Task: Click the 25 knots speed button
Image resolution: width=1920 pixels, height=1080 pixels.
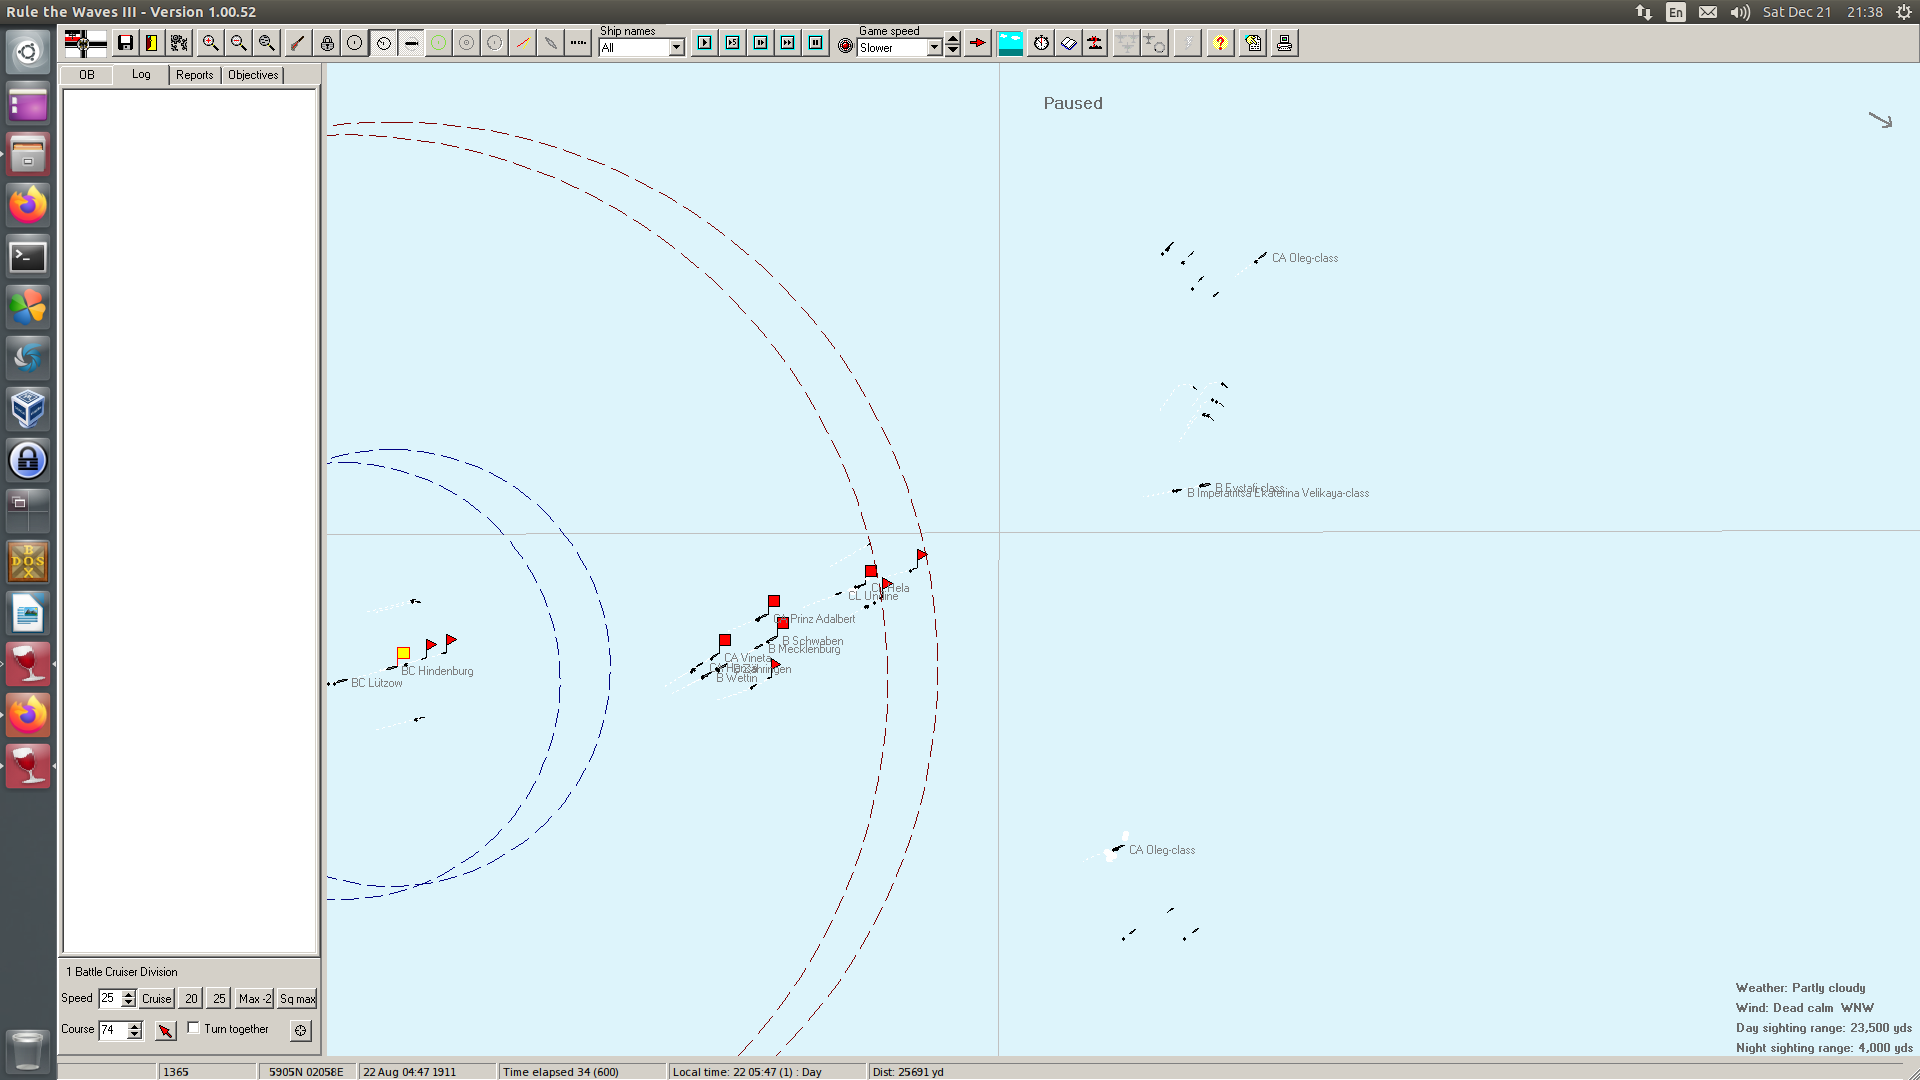Action: [219, 999]
